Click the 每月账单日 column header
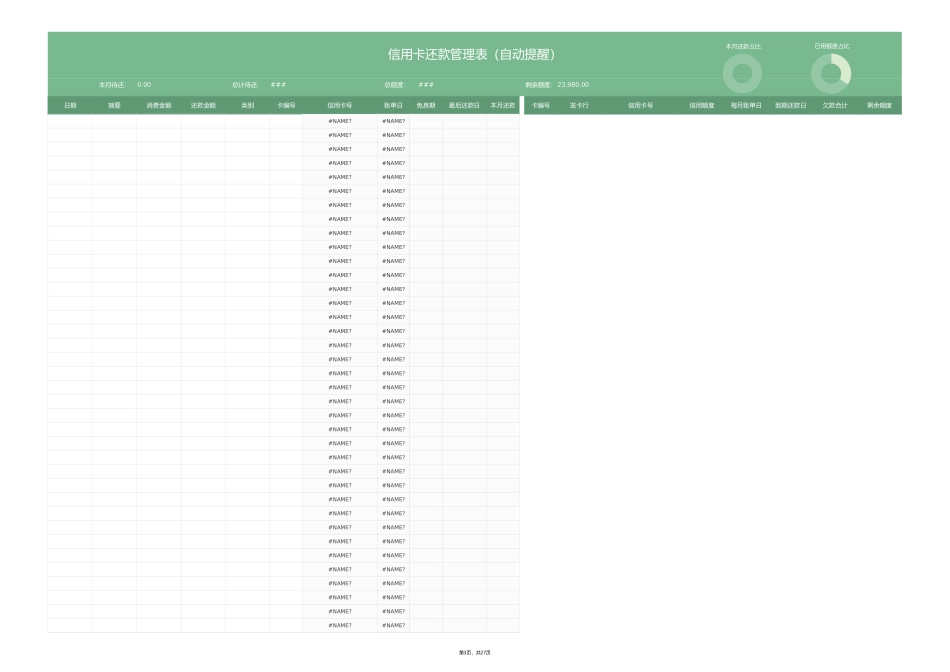 tap(746, 105)
